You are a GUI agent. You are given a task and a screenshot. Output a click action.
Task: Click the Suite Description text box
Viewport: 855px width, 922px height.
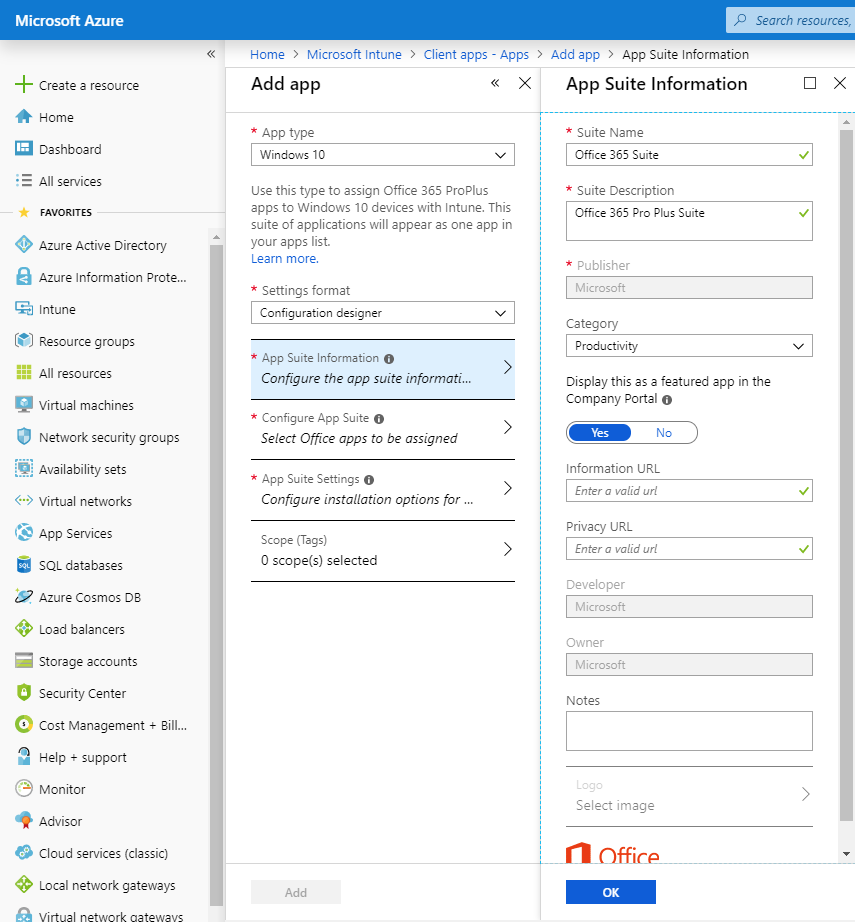(689, 221)
